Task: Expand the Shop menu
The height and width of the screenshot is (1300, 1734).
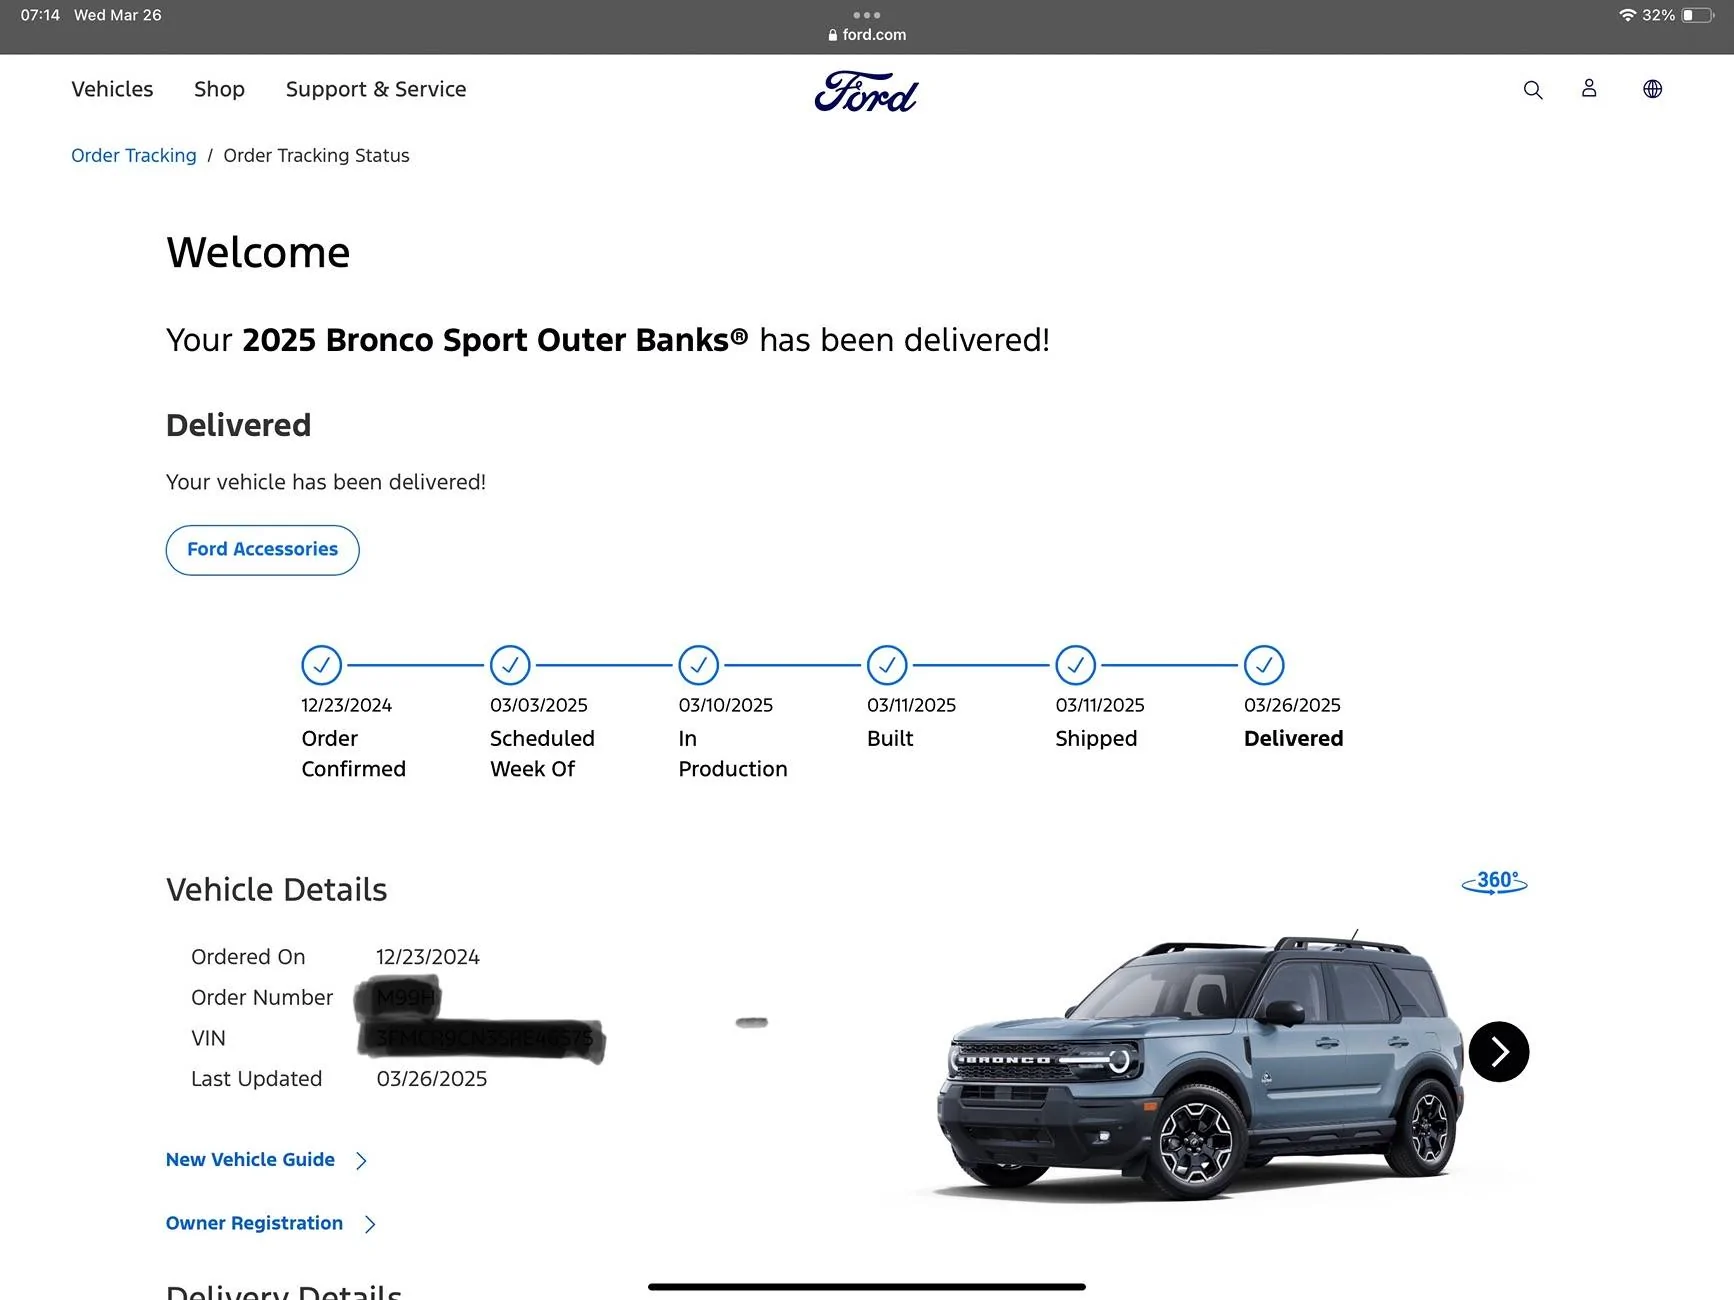Action: 219,89
